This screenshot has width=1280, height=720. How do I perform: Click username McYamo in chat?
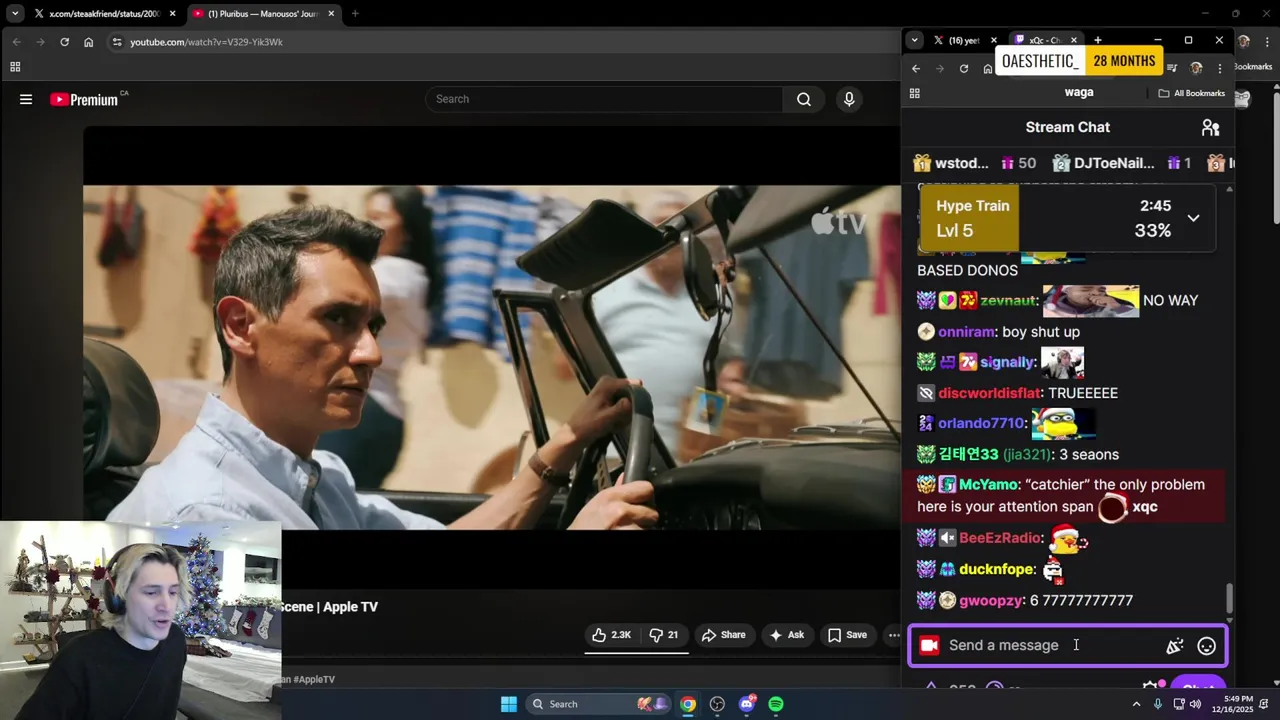(988, 485)
